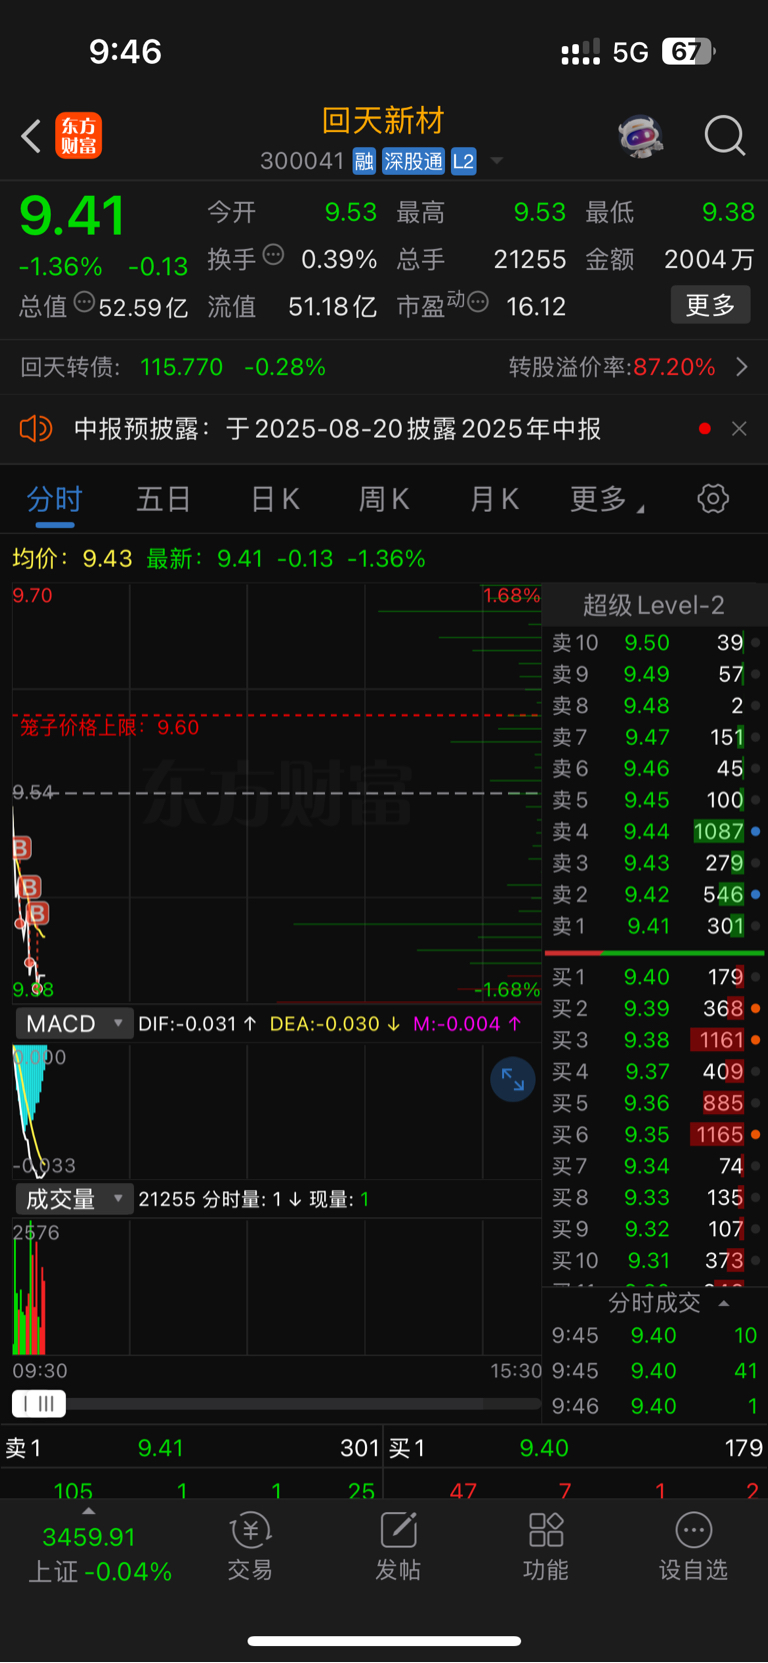
Task: Open the 成交量 indicator dropdown
Action: (x=74, y=1199)
